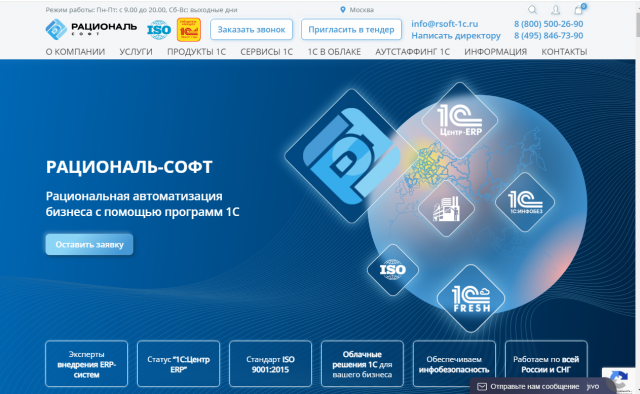
Task: Click the Оставить заявку button
Action: (x=89, y=245)
